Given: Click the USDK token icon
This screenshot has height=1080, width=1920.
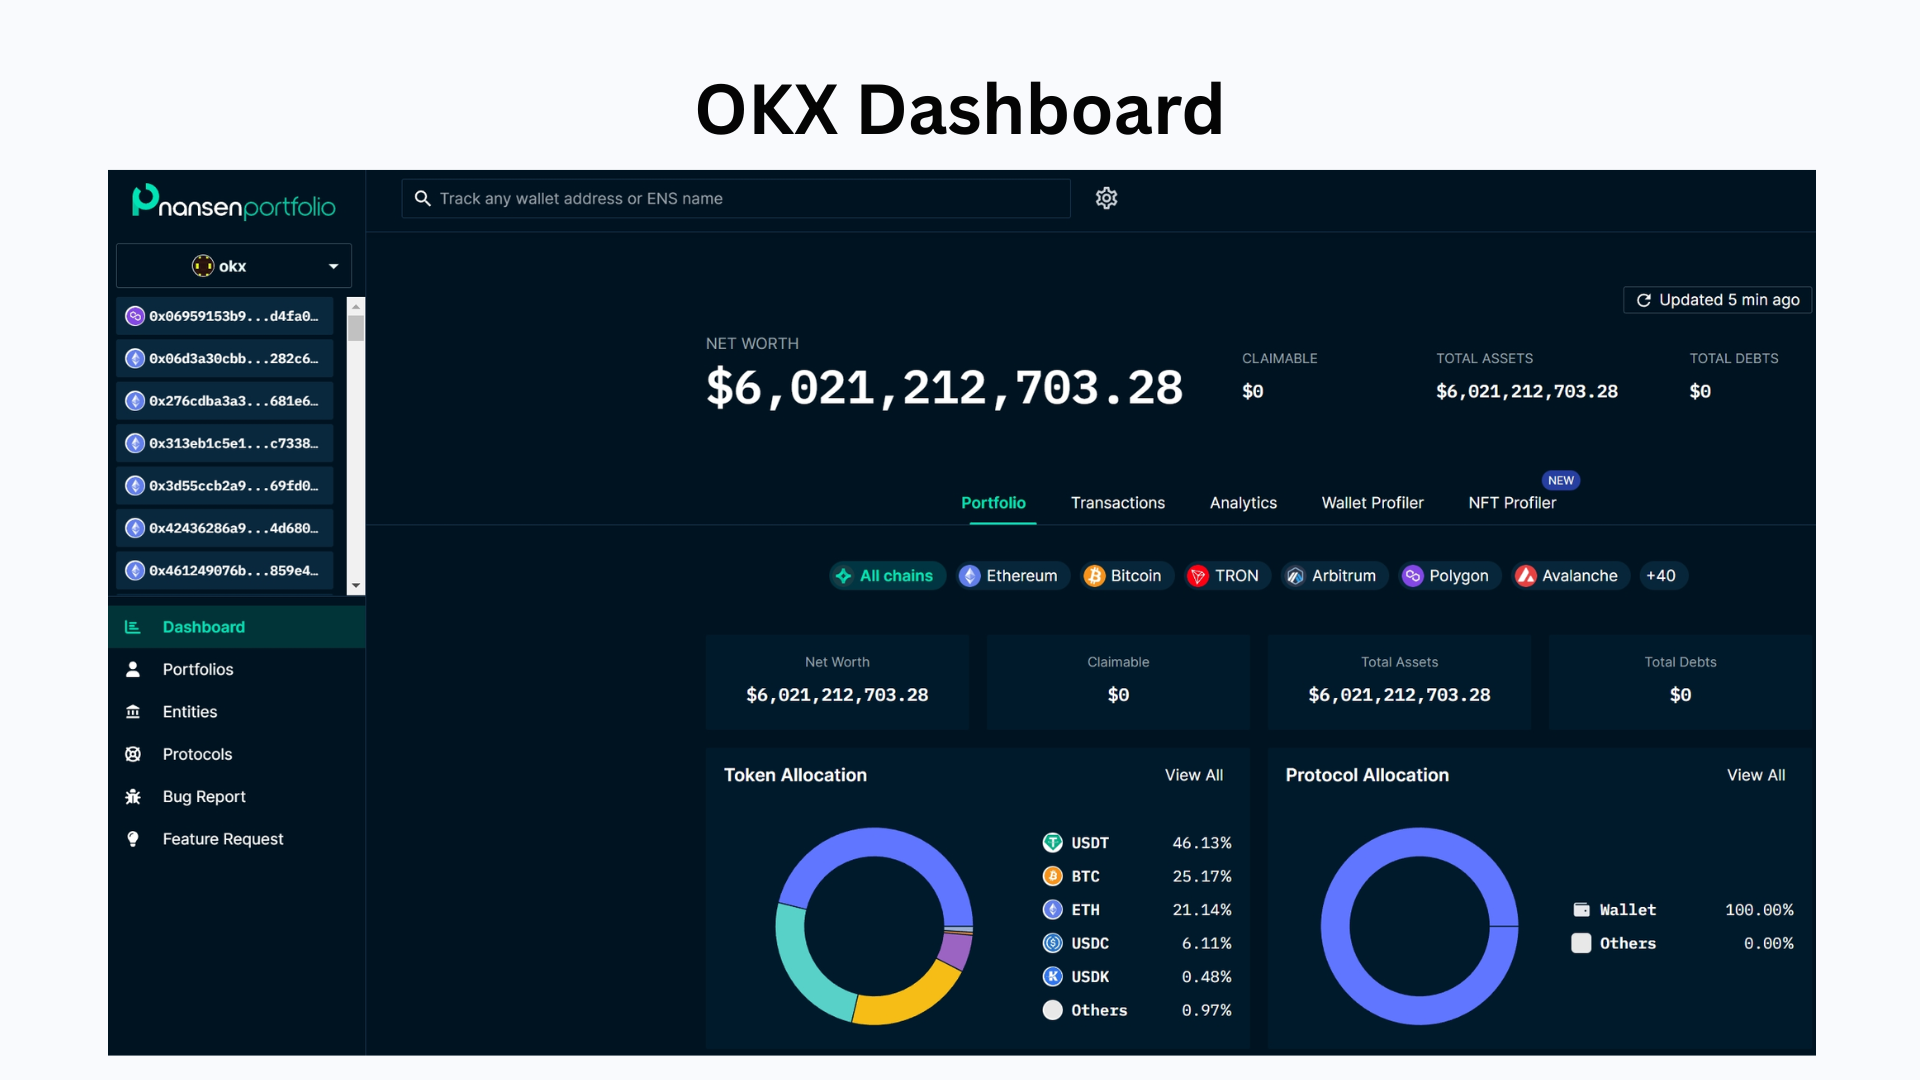Looking at the screenshot, I should (1052, 976).
